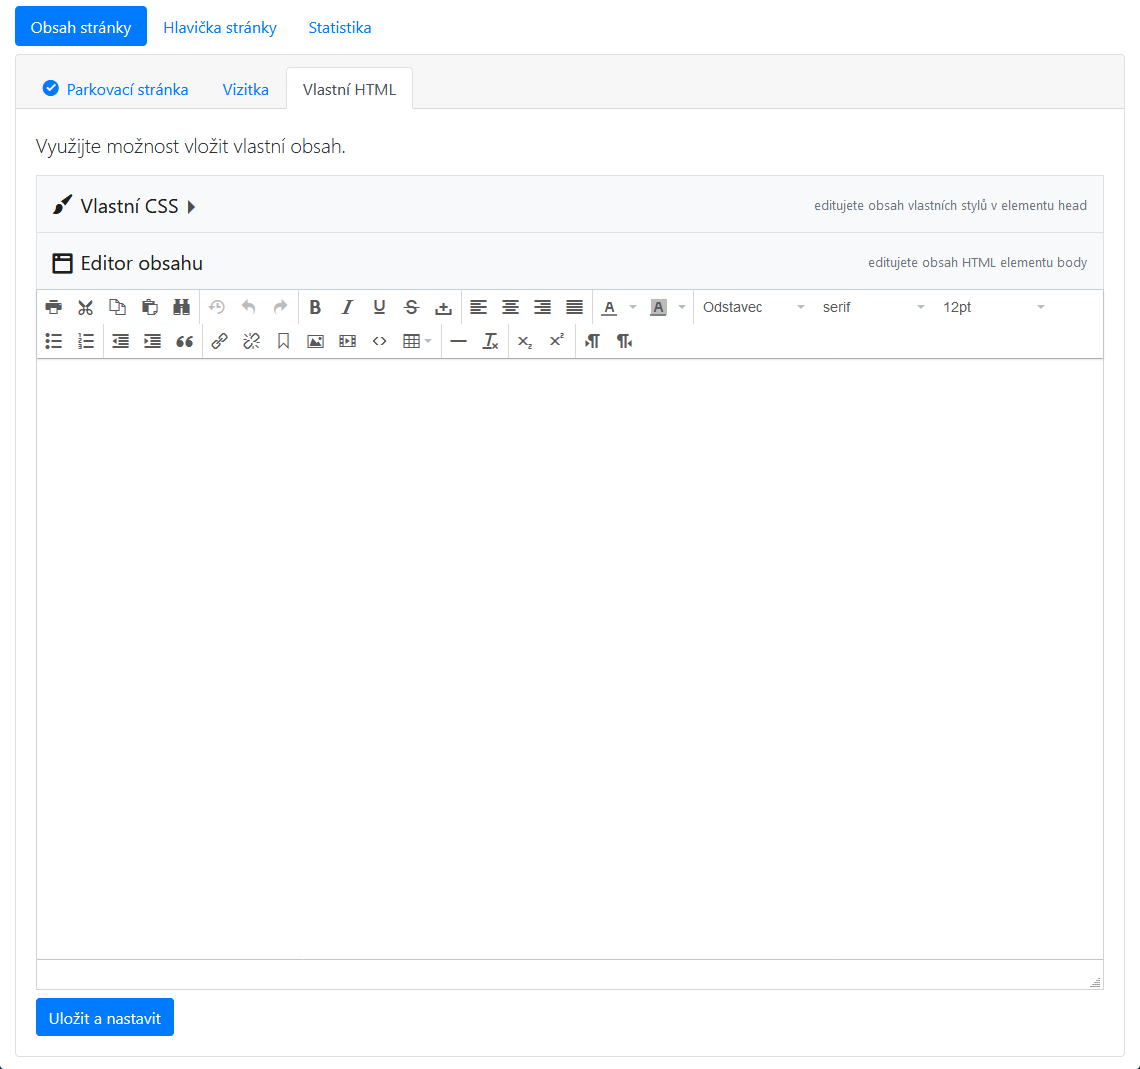The width and height of the screenshot is (1140, 1069).
Task: Insert a link with the chain icon
Action: (x=220, y=341)
